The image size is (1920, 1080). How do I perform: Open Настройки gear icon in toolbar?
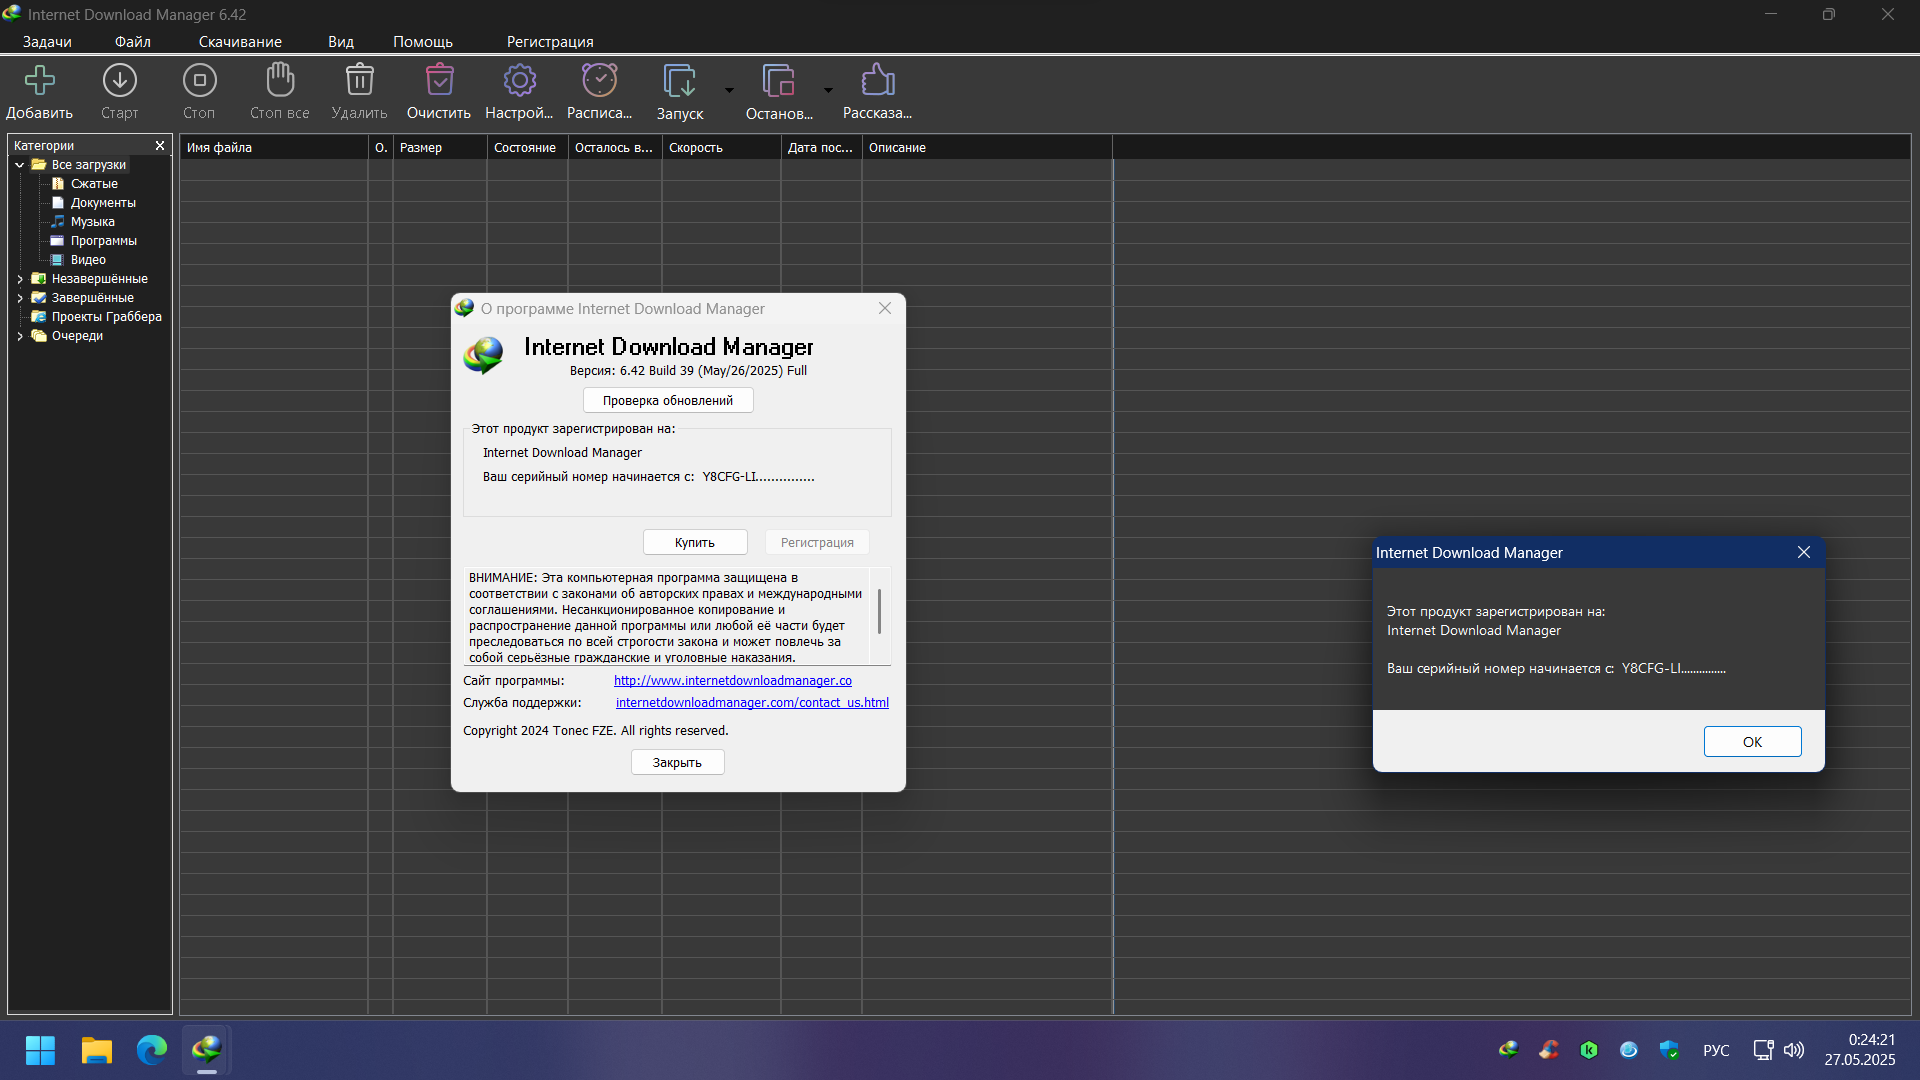click(519, 80)
